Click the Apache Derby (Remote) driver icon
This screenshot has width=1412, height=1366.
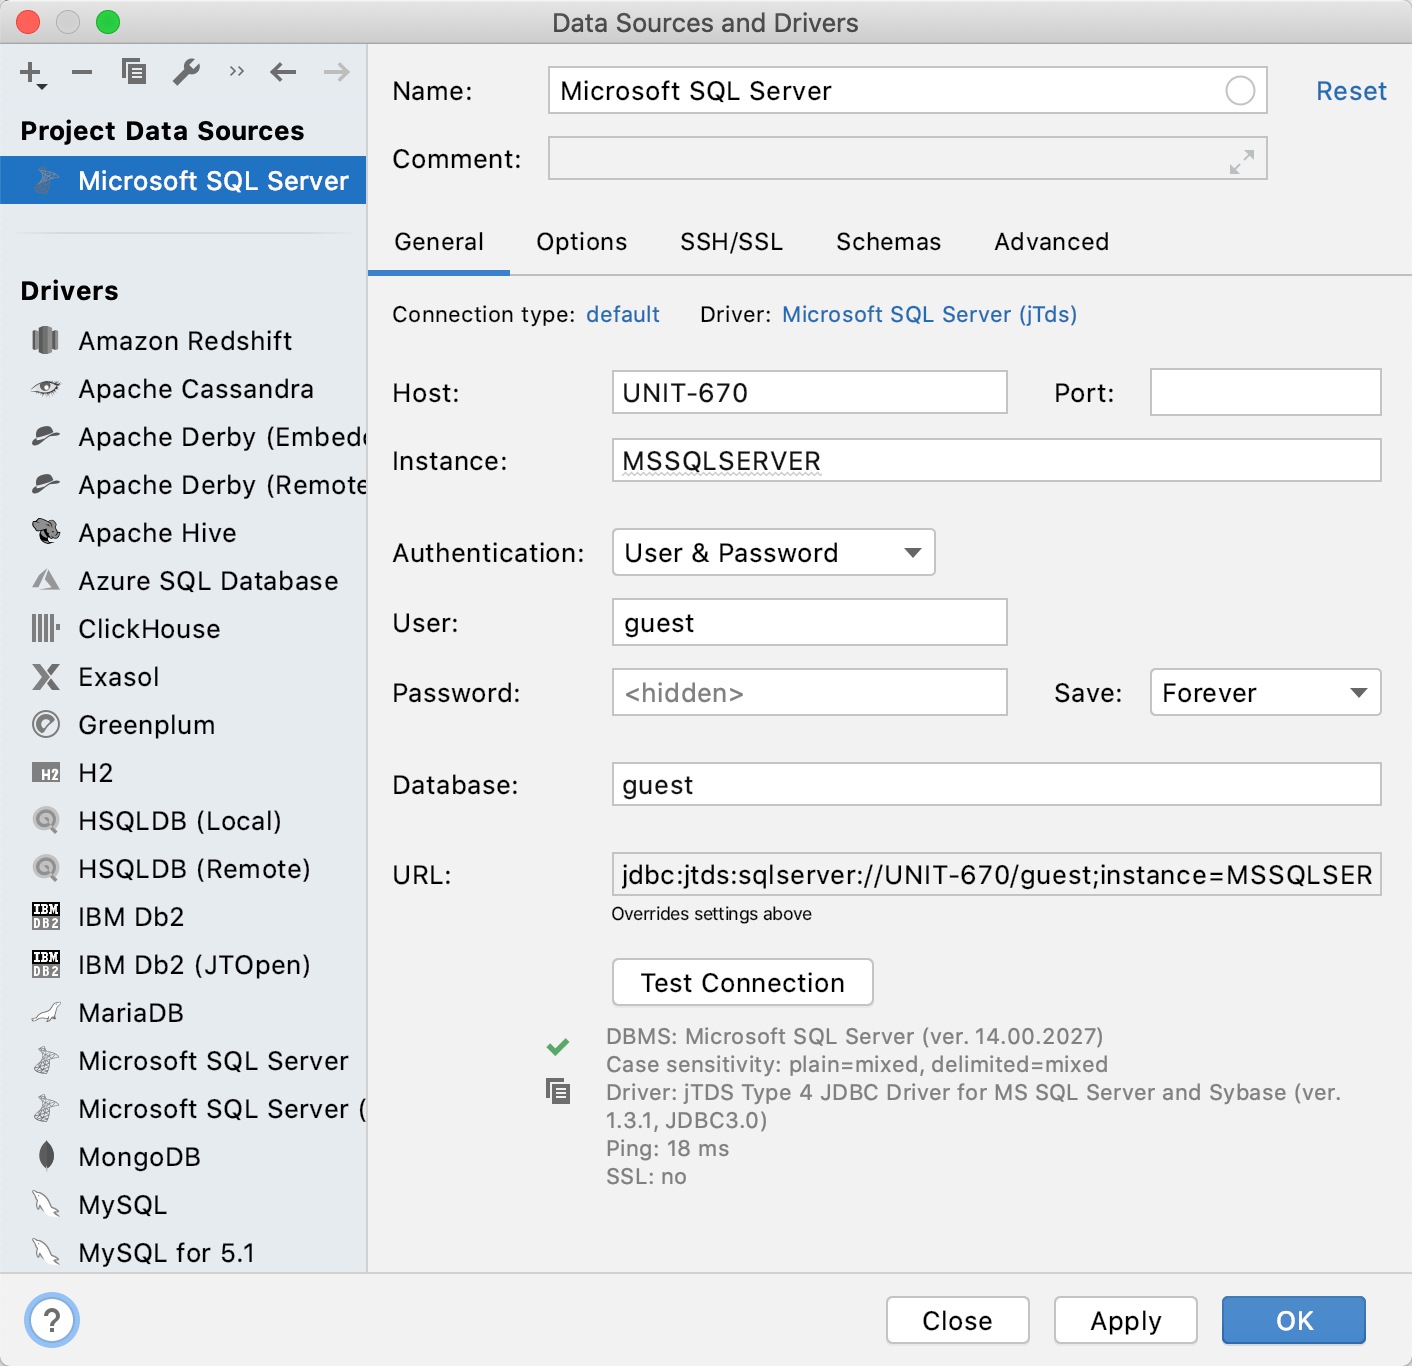(x=46, y=485)
